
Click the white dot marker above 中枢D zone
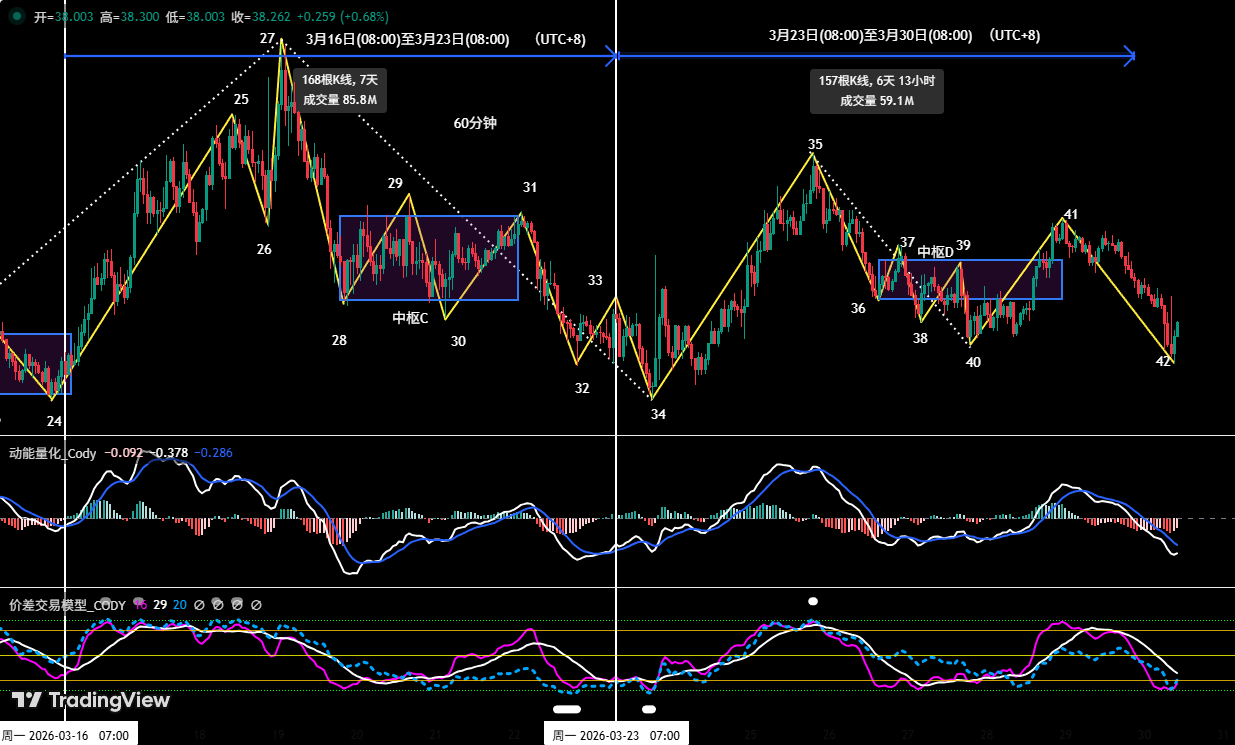pos(813,601)
